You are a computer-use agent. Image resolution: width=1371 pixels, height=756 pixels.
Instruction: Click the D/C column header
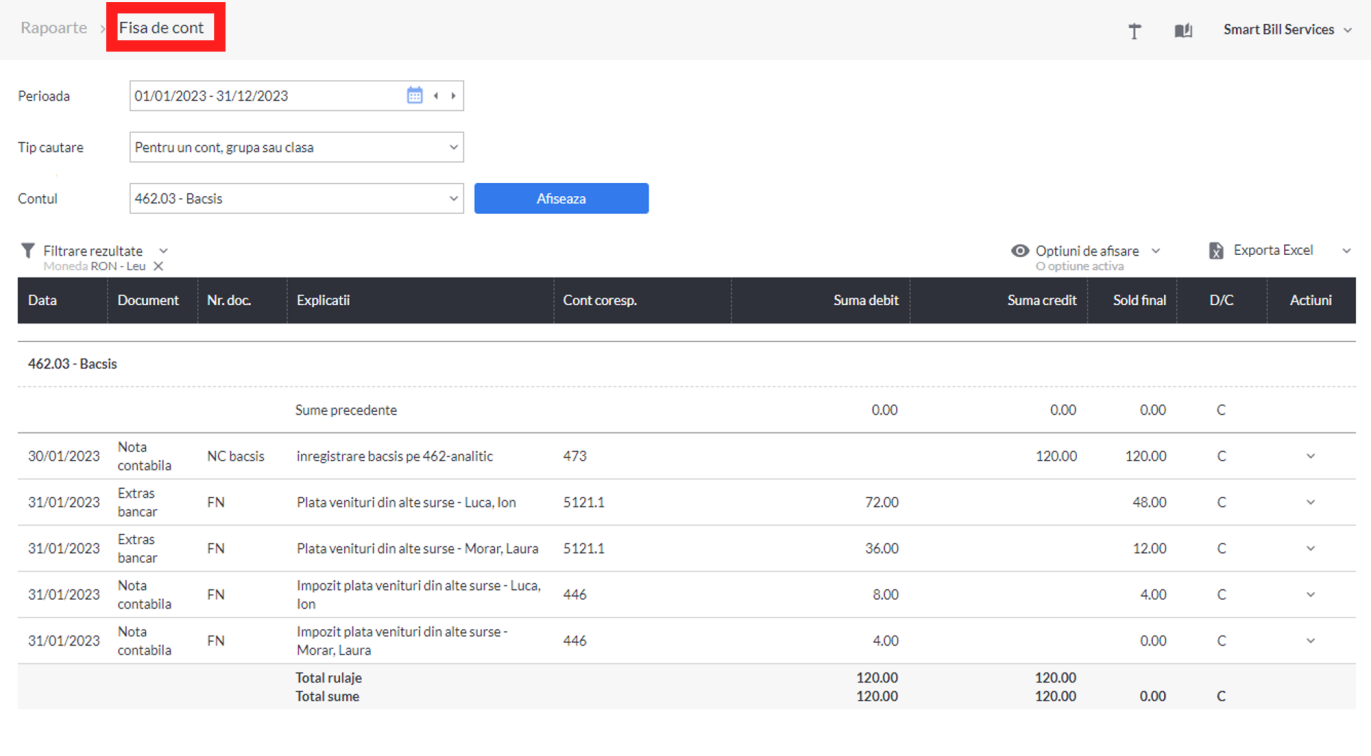pos(1221,300)
